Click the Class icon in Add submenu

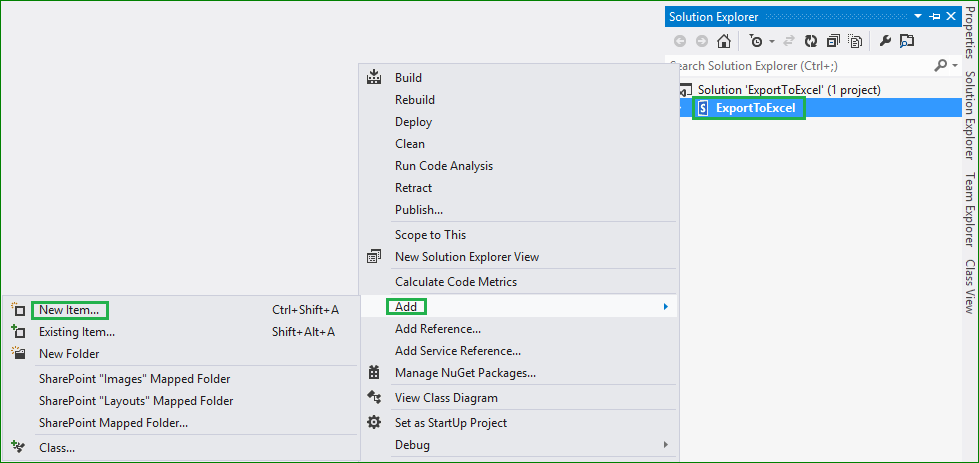point(17,447)
